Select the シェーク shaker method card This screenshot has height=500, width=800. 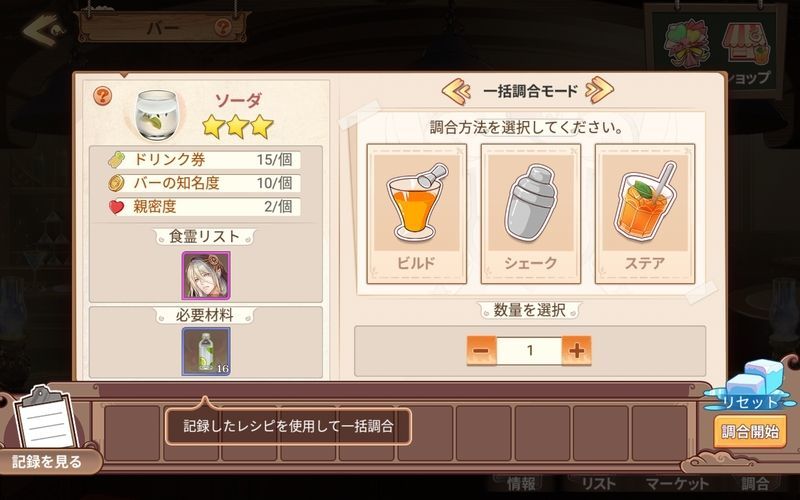tap(531, 214)
